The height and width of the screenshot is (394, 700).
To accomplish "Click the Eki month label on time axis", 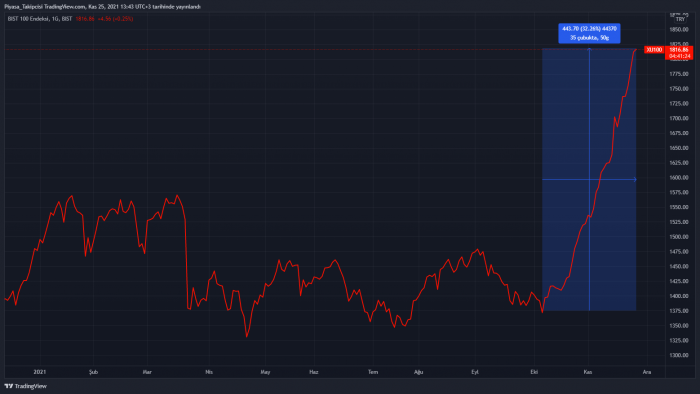I will (x=534, y=372).
